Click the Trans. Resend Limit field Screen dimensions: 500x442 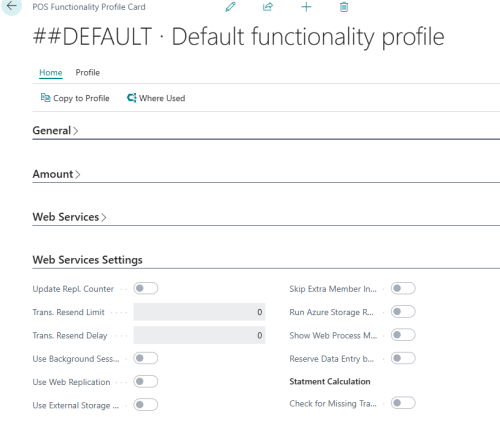coord(199,312)
